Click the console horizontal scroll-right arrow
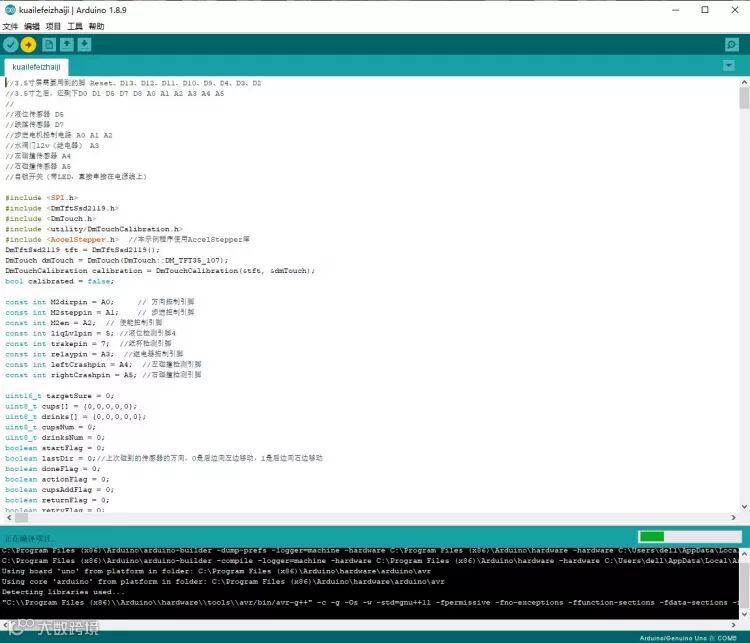Viewport: 750px width, 643px height. point(733,624)
